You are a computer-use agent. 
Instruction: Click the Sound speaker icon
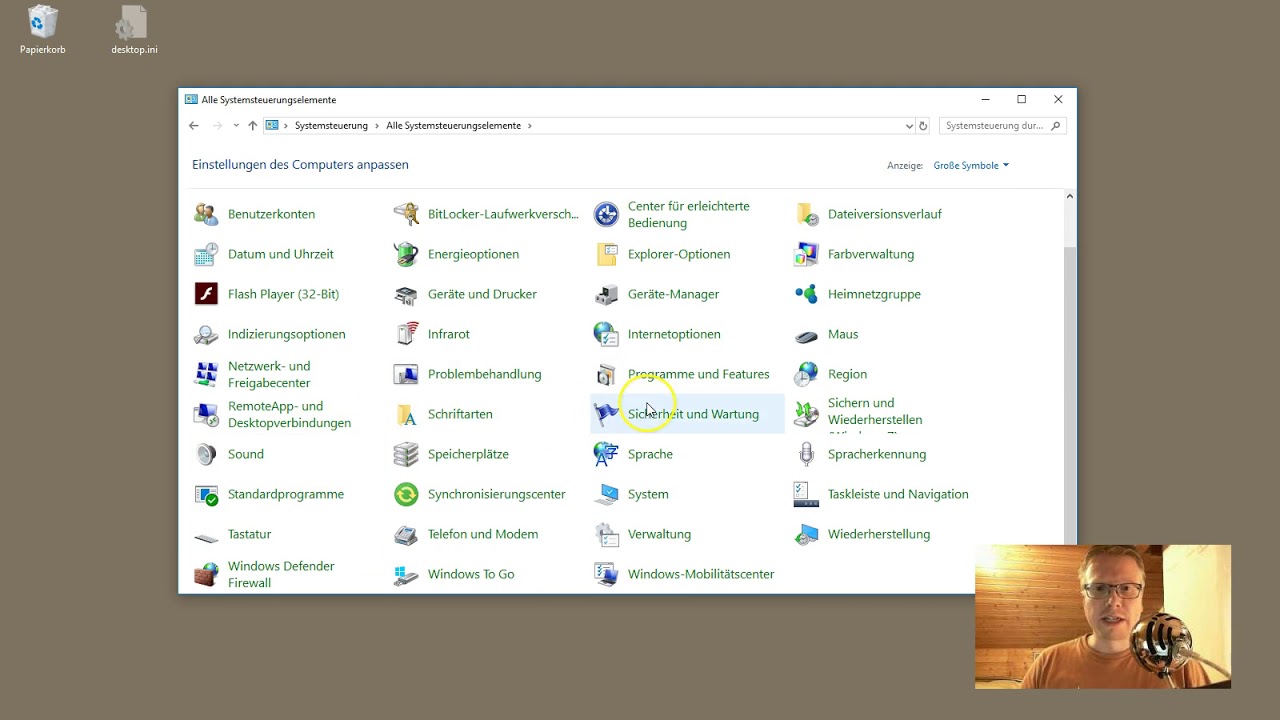[206, 454]
